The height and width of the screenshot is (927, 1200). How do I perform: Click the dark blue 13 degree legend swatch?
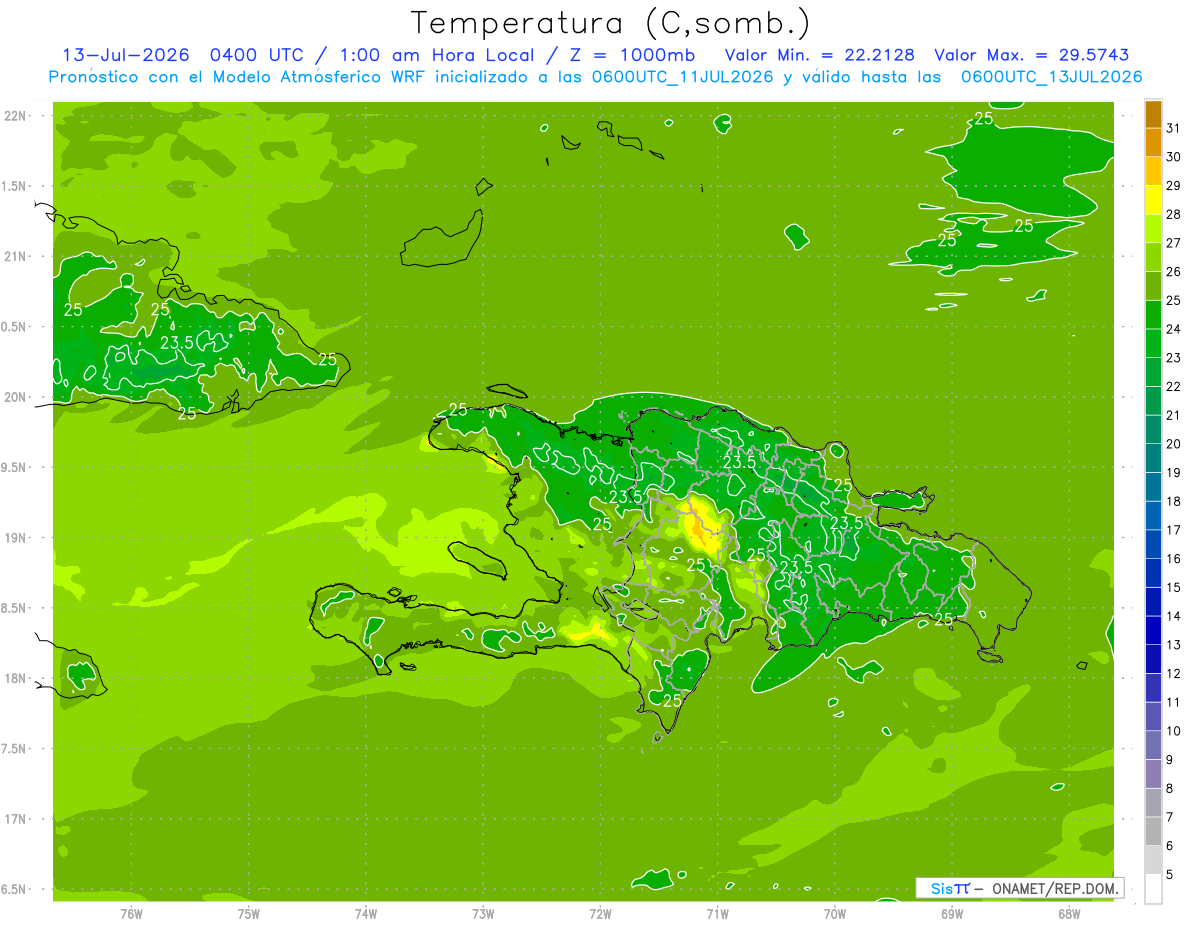point(1153,631)
